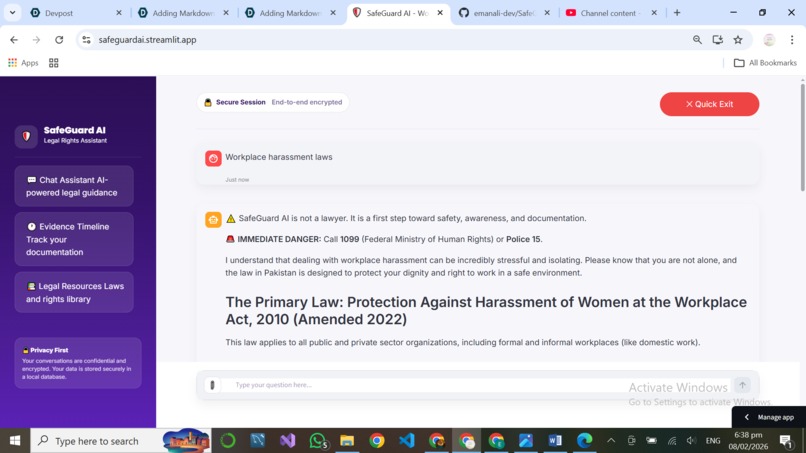Open the tab search dropdown arrow

tap(12, 13)
